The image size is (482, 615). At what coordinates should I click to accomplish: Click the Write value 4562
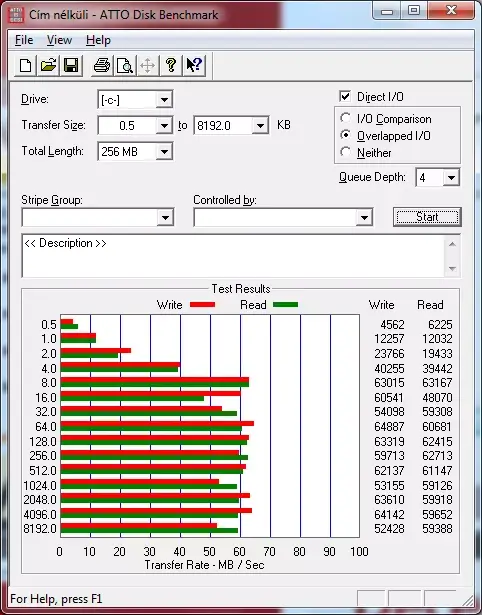392,325
